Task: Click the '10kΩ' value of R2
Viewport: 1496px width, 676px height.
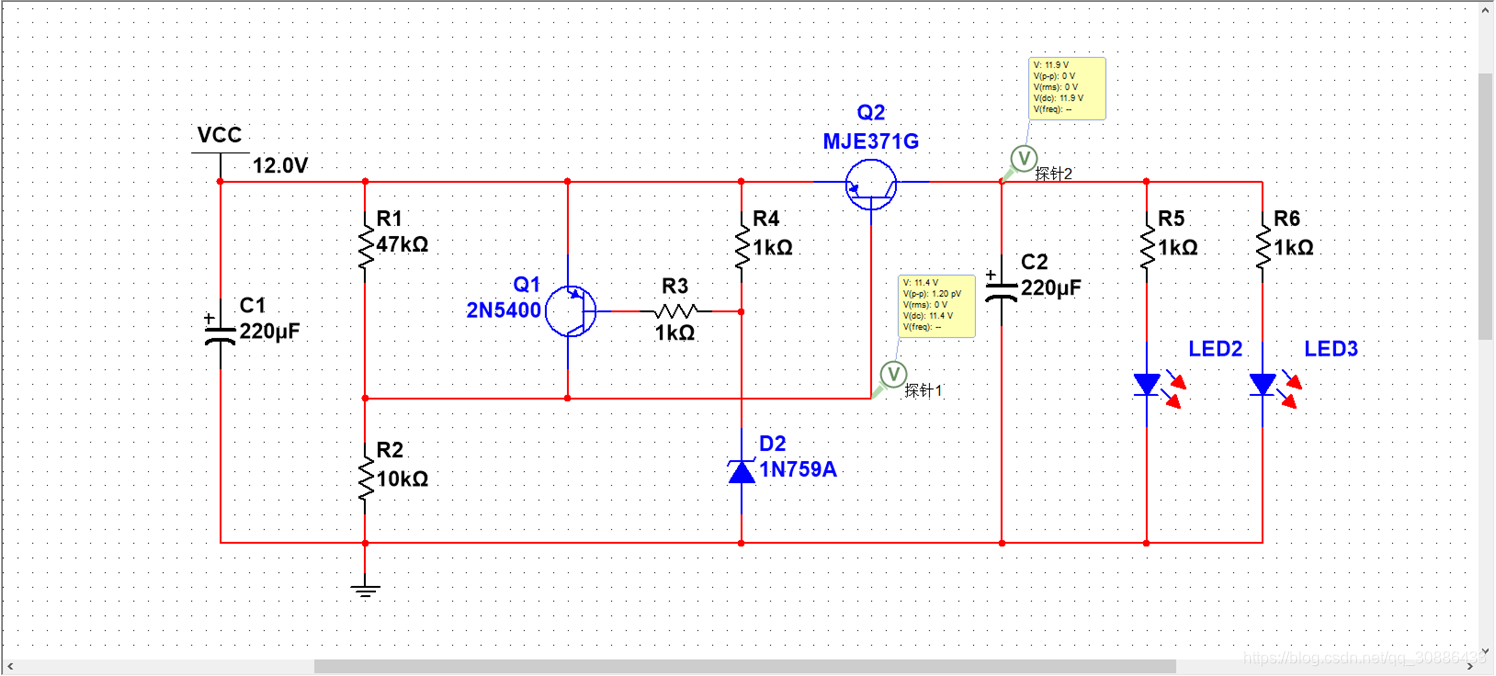Action: click(x=402, y=479)
